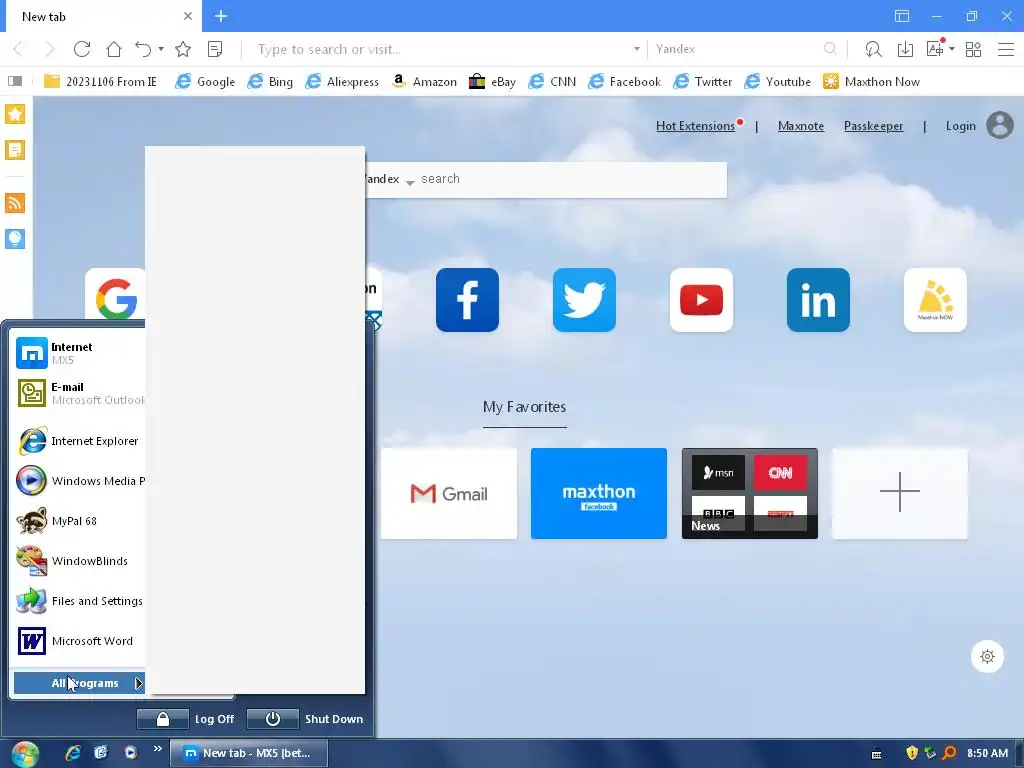The height and width of the screenshot is (768, 1024).
Task: Click the resource sniffer icon in toolbar
Action: pos(873,49)
